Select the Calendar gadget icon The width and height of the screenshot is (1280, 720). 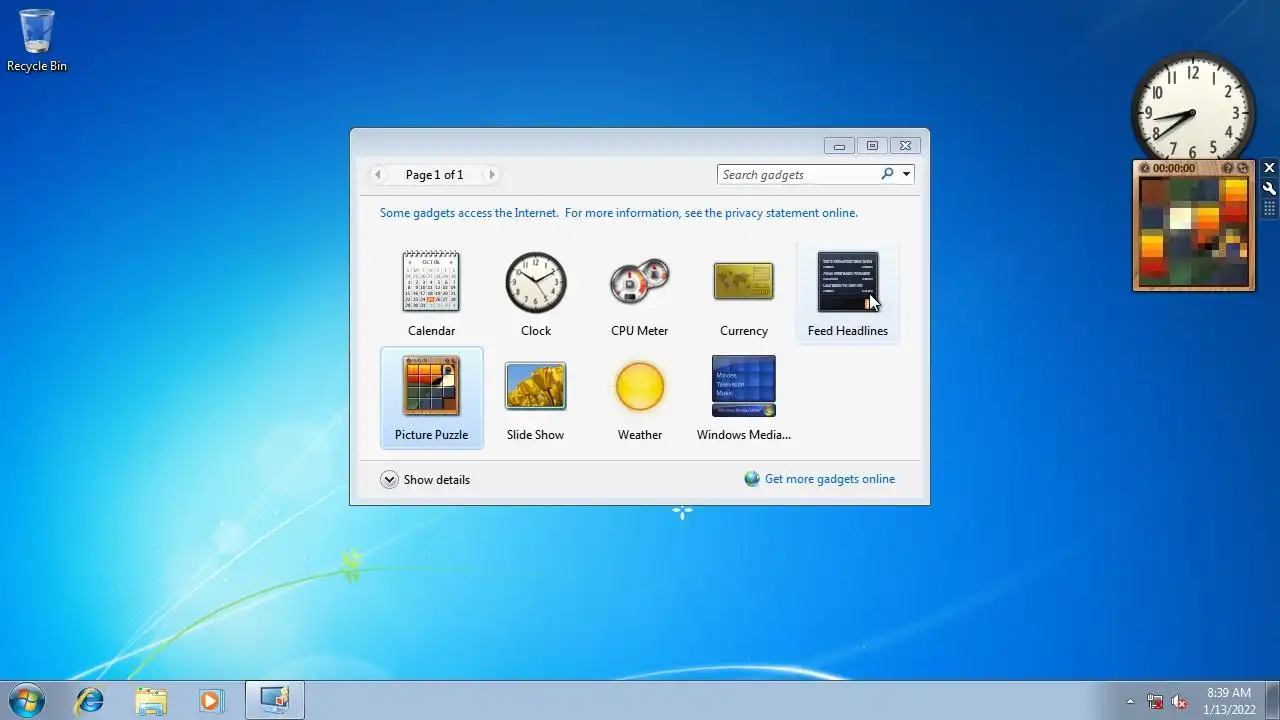tap(431, 282)
